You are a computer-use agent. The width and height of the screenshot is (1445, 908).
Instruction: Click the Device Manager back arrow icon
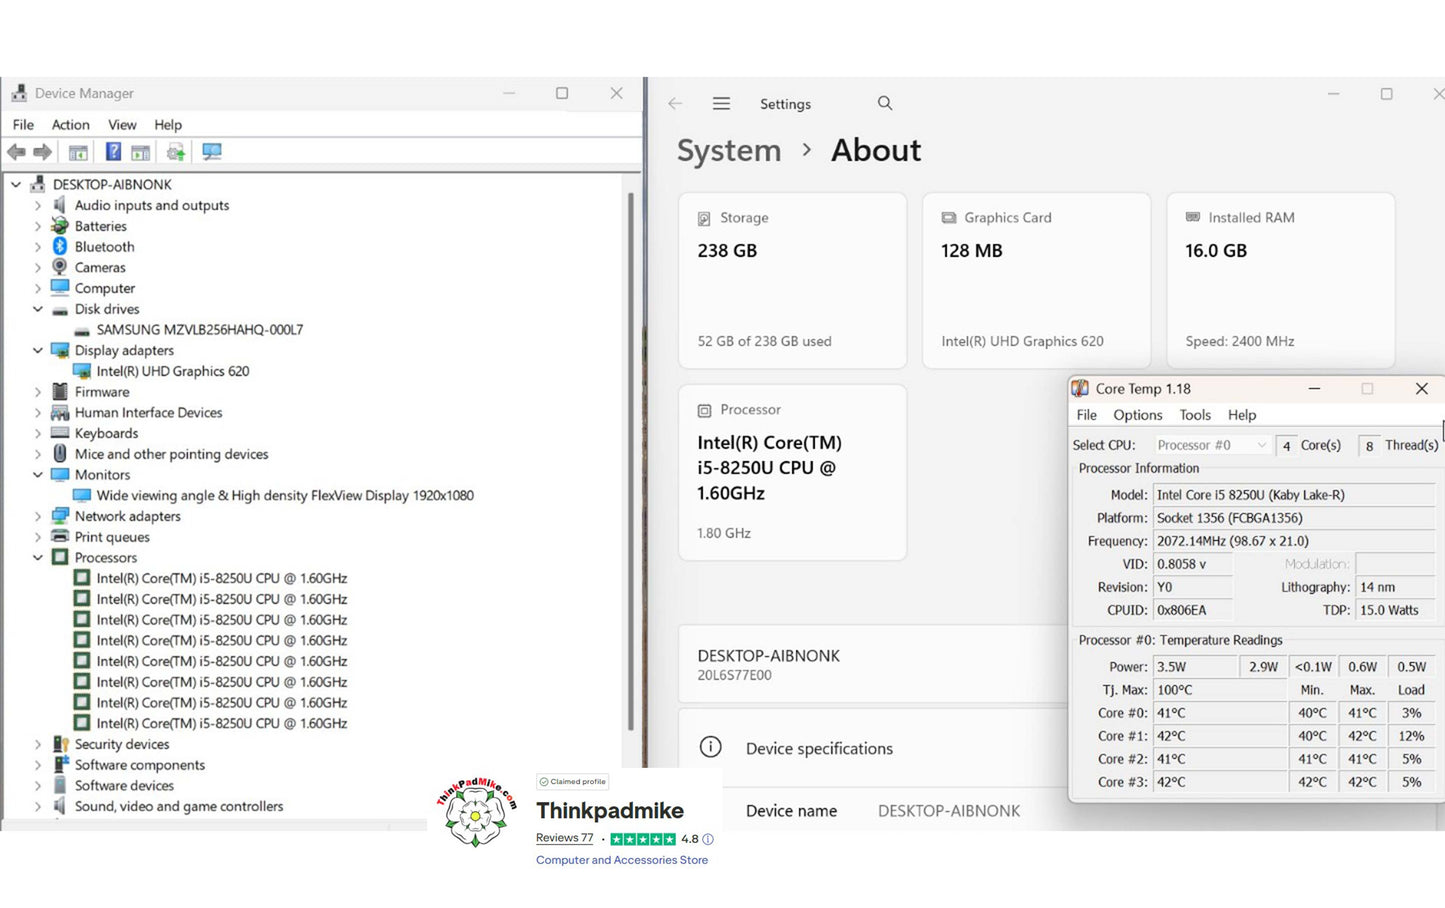pyautogui.click(x=17, y=152)
